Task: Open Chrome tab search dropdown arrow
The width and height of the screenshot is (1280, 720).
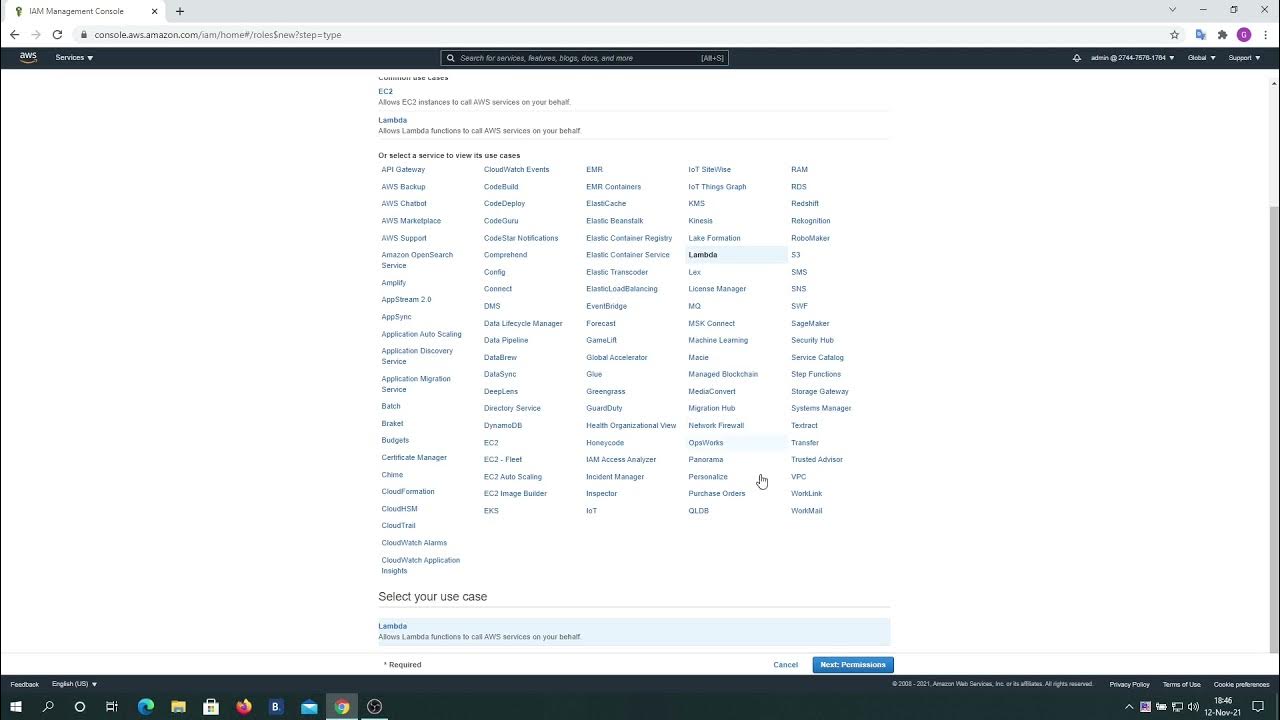Action: [x=1172, y=10]
